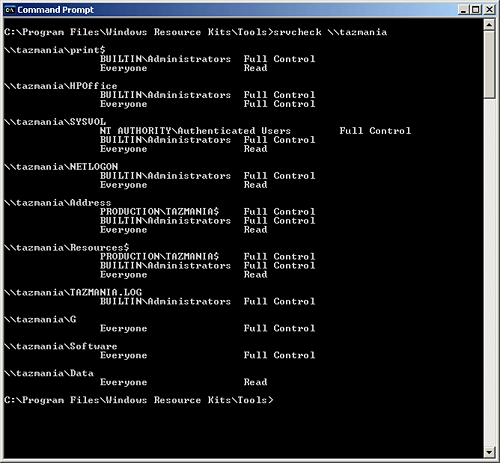
Task: Click PRODUCTION\TAZMANIA$ under Address share
Action: point(159,212)
